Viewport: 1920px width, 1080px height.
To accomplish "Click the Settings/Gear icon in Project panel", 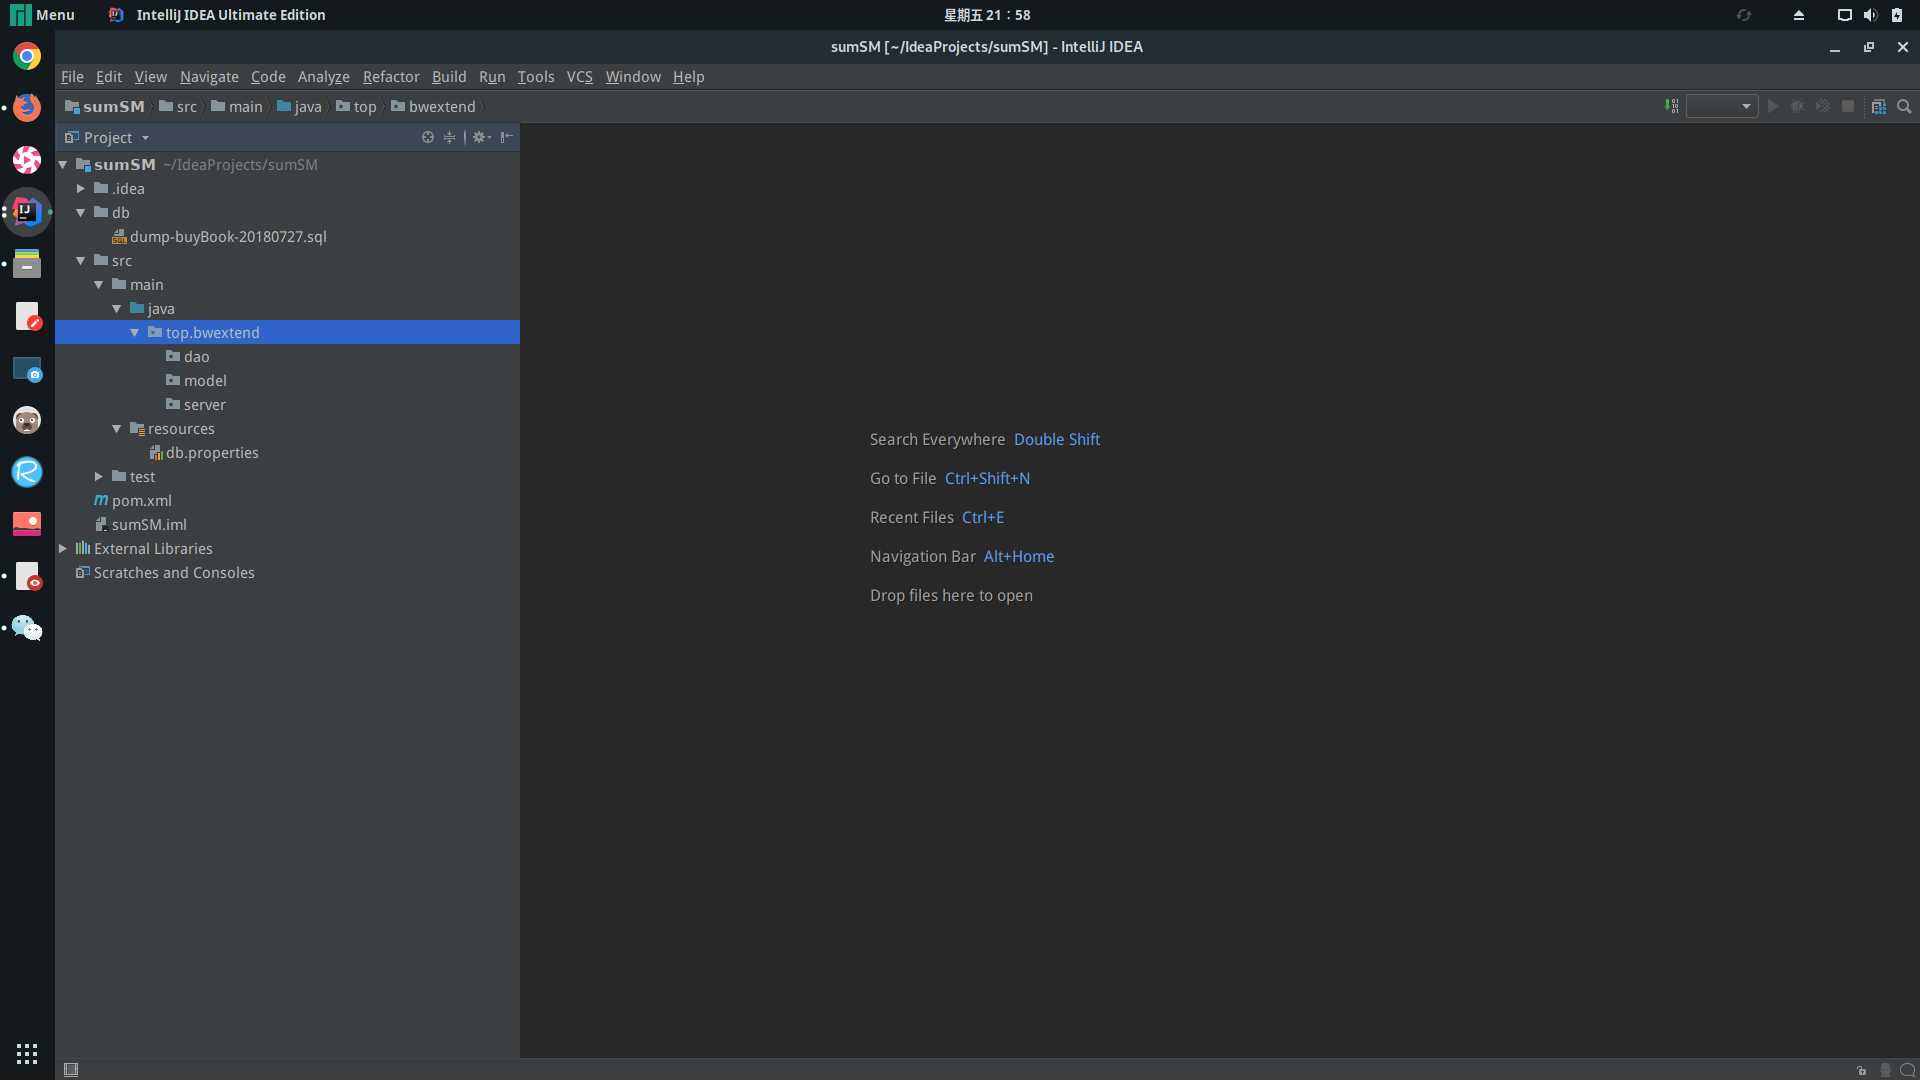I will pyautogui.click(x=477, y=136).
